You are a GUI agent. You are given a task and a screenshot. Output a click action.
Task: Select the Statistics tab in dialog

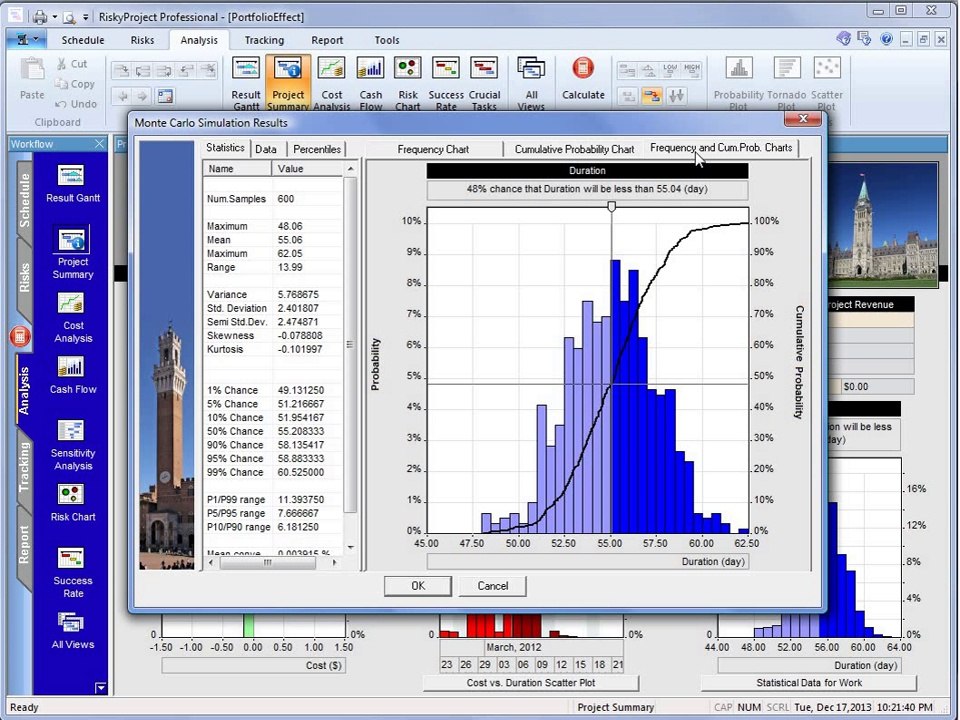[x=225, y=148]
